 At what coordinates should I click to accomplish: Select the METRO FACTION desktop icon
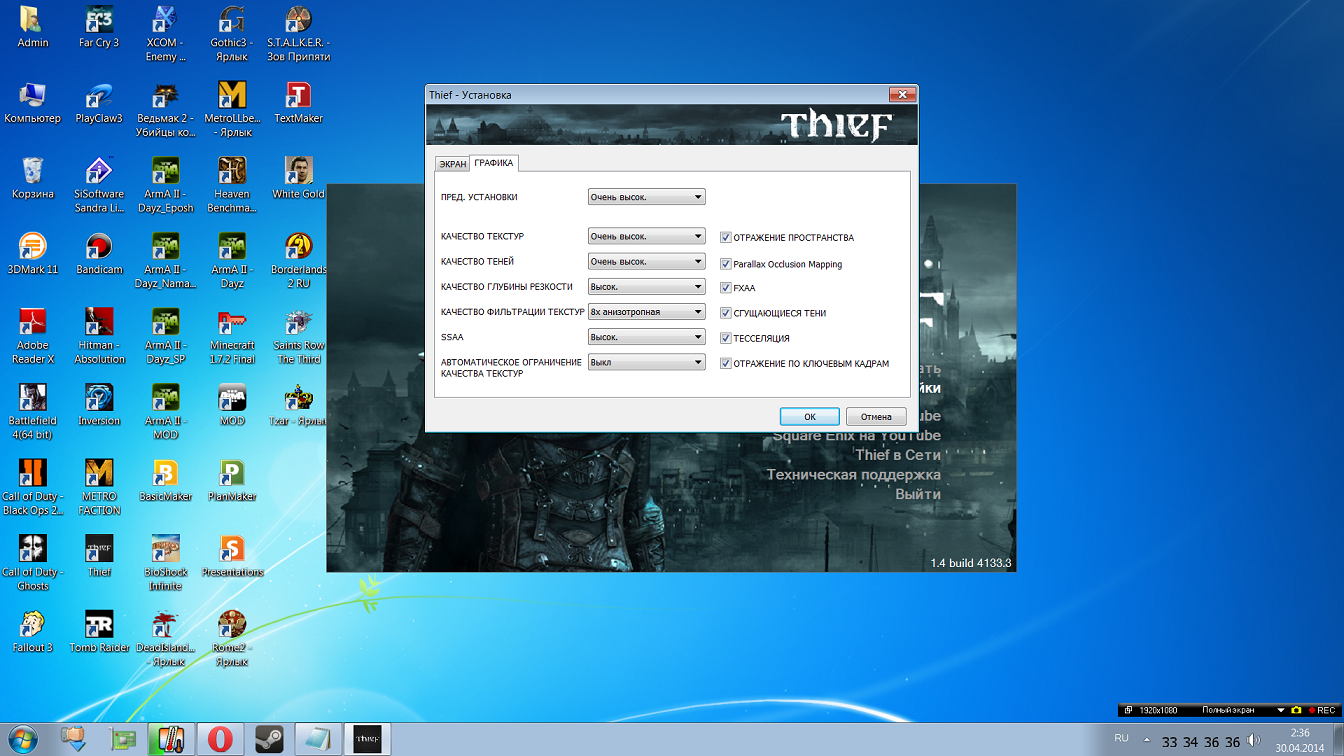click(99, 488)
